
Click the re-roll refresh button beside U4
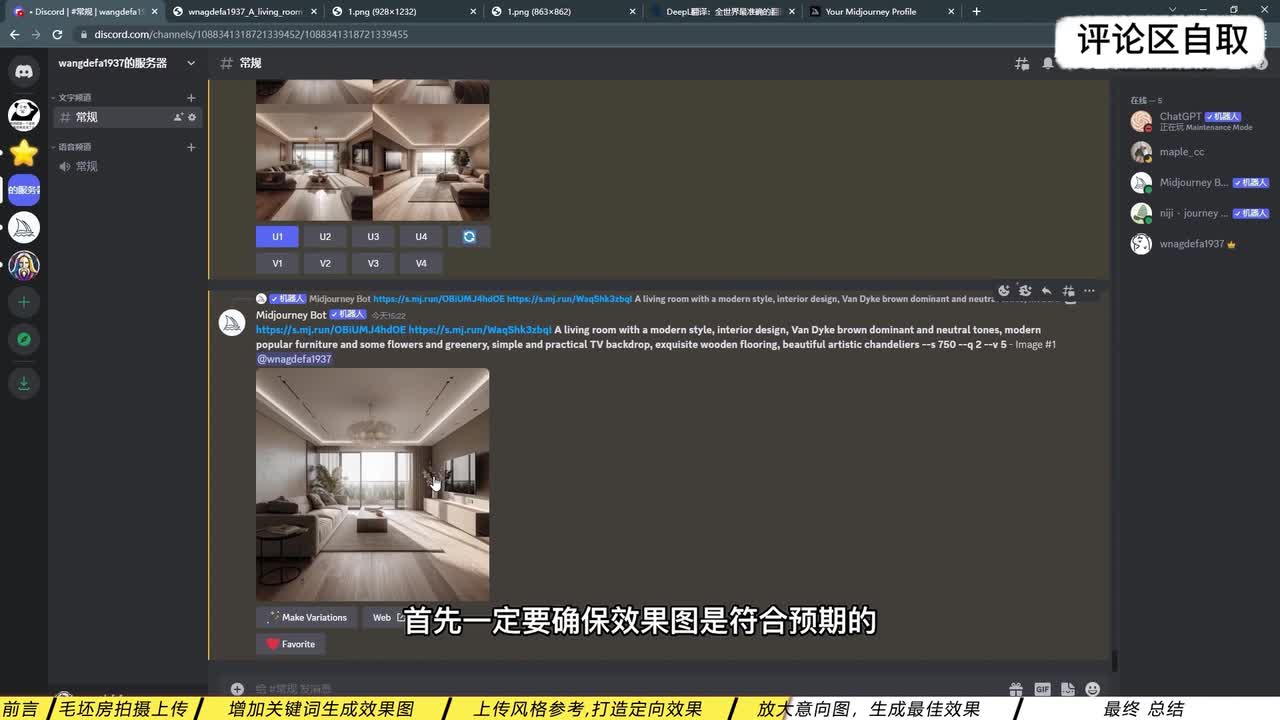pos(469,237)
